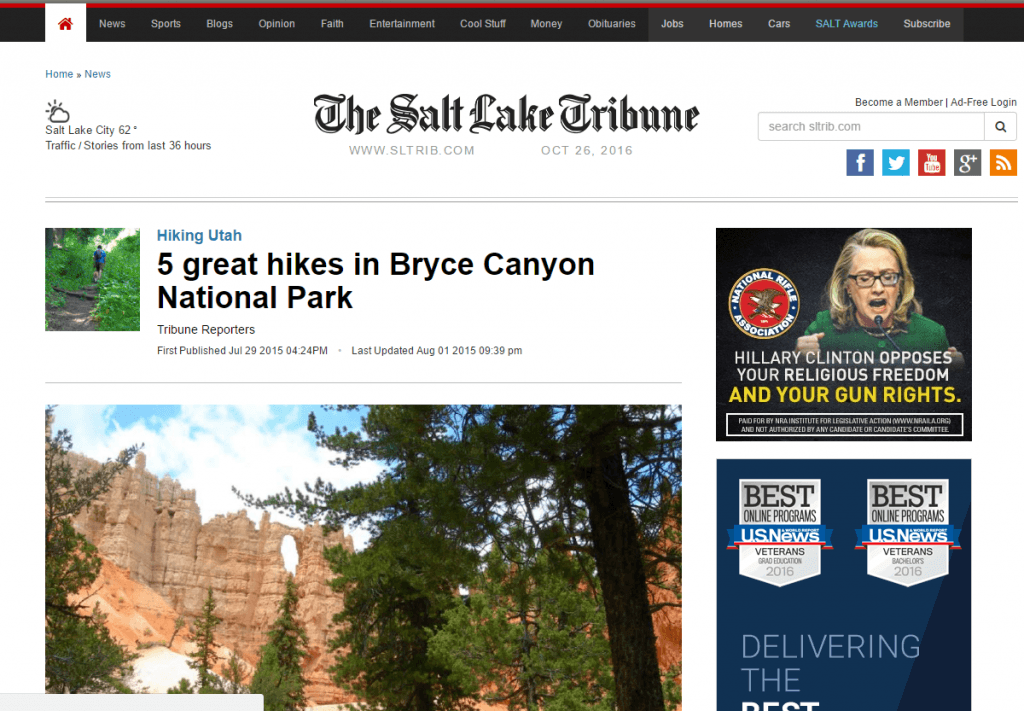Go to the Jobs section
Screen dimensions: 1024x711
(673, 24)
